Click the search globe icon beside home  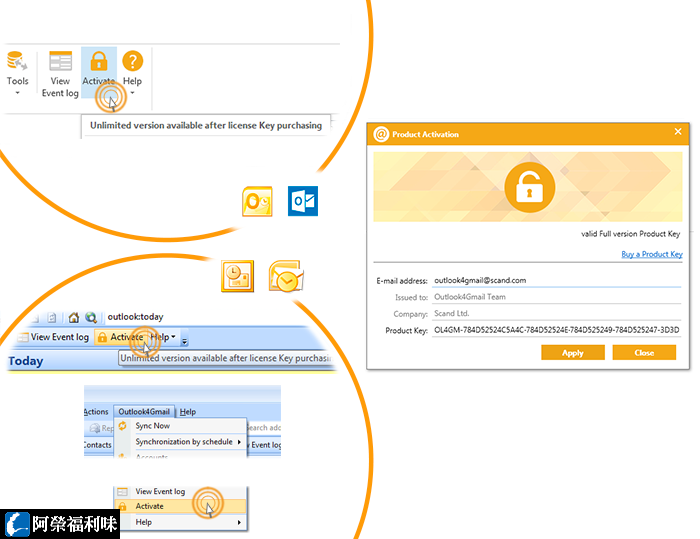(91, 318)
